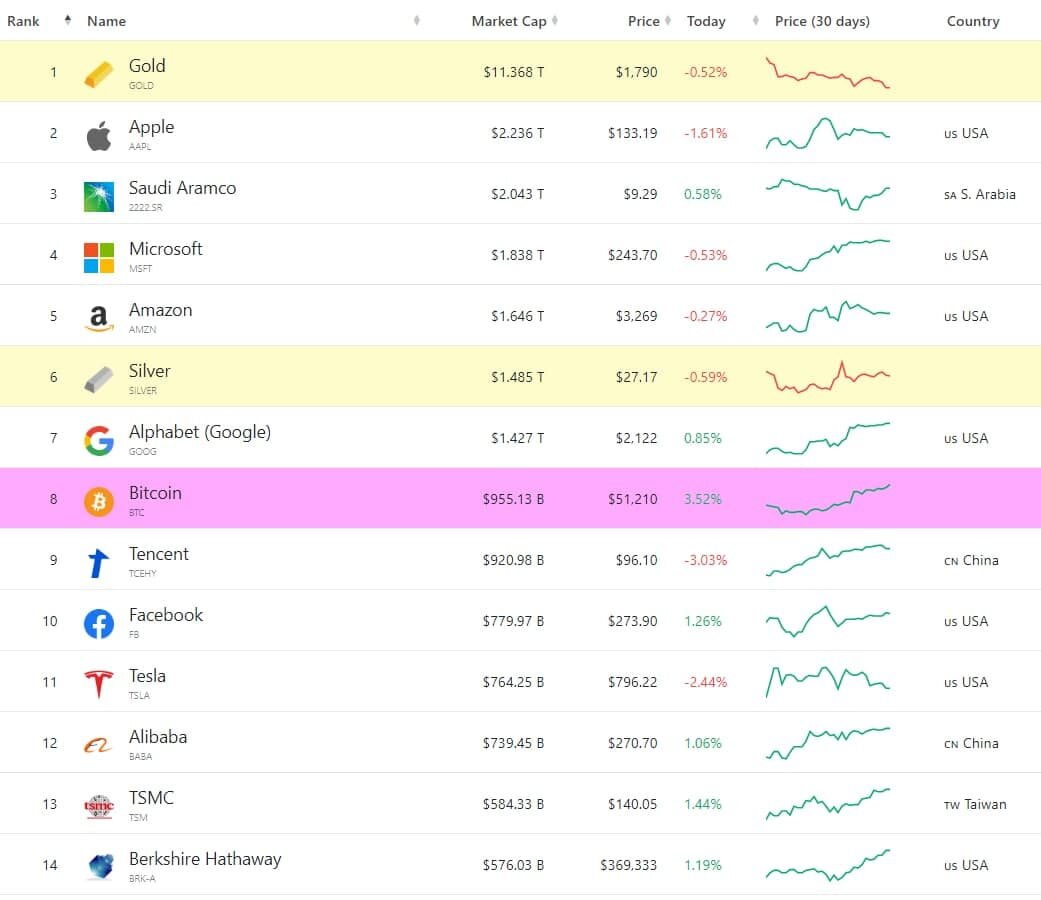Viewport: 1041px width, 900px height.
Task: Click the Country column header
Action: [973, 21]
